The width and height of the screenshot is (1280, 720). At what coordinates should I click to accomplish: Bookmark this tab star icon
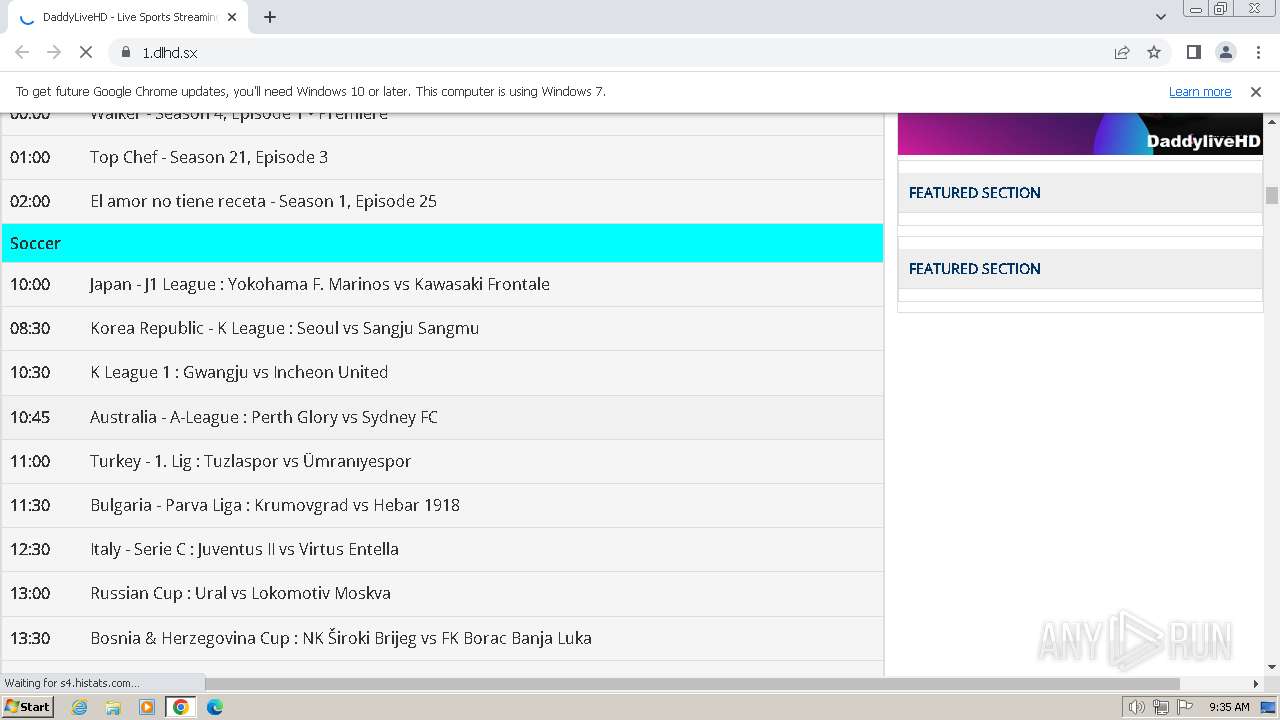[1154, 52]
